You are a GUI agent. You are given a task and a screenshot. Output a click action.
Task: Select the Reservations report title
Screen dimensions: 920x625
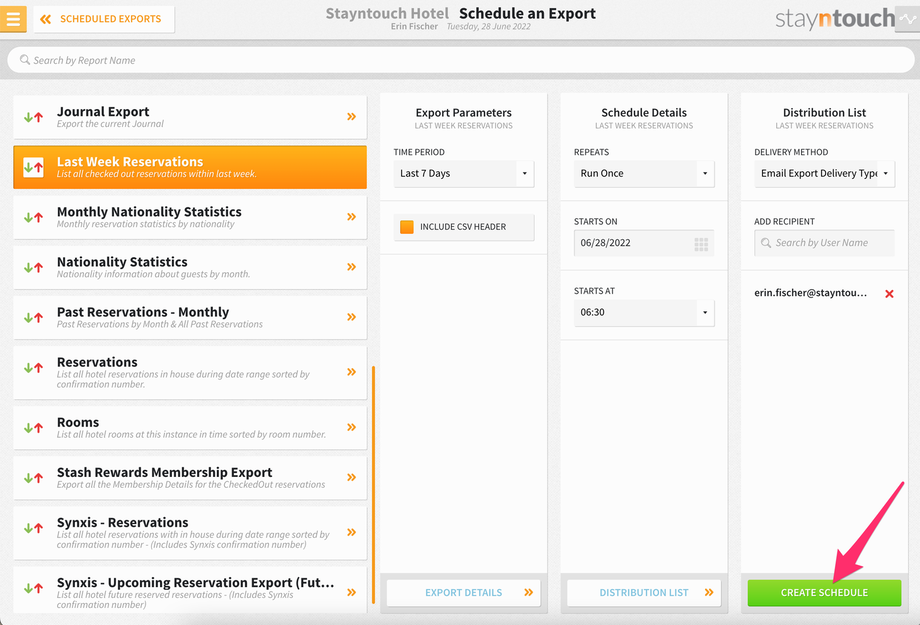pos(97,362)
